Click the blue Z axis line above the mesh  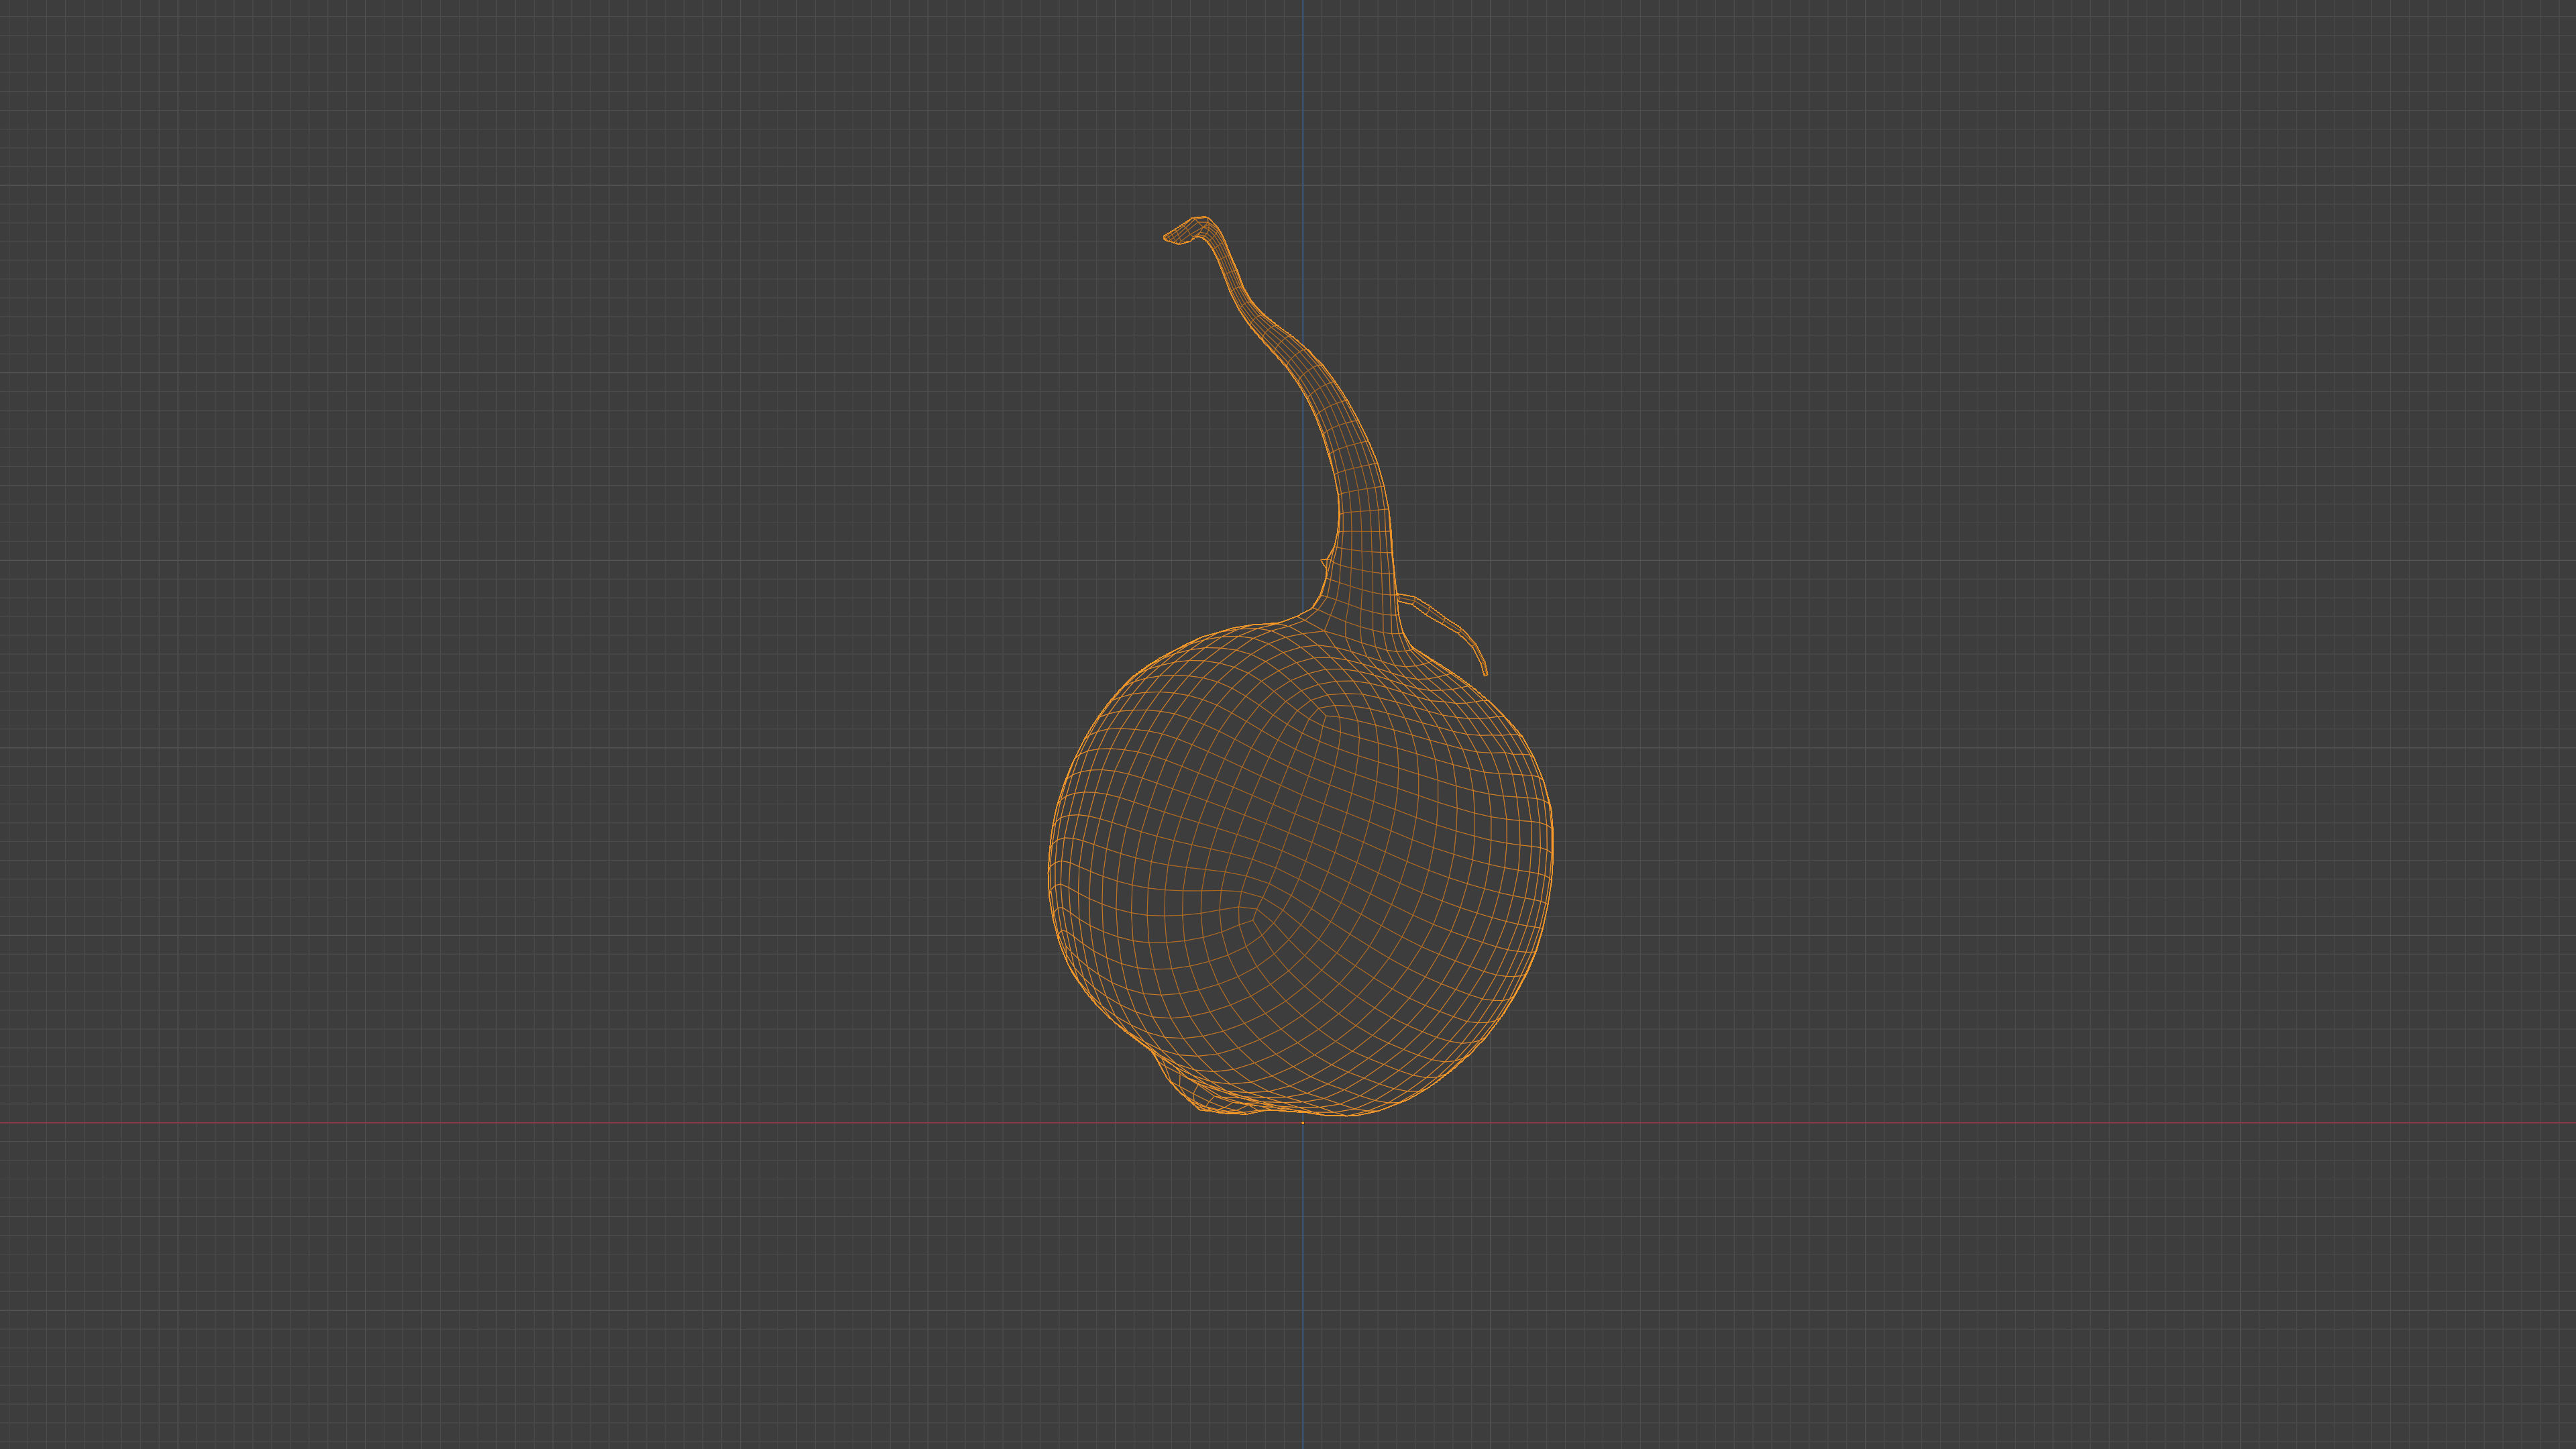coord(1302,100)
